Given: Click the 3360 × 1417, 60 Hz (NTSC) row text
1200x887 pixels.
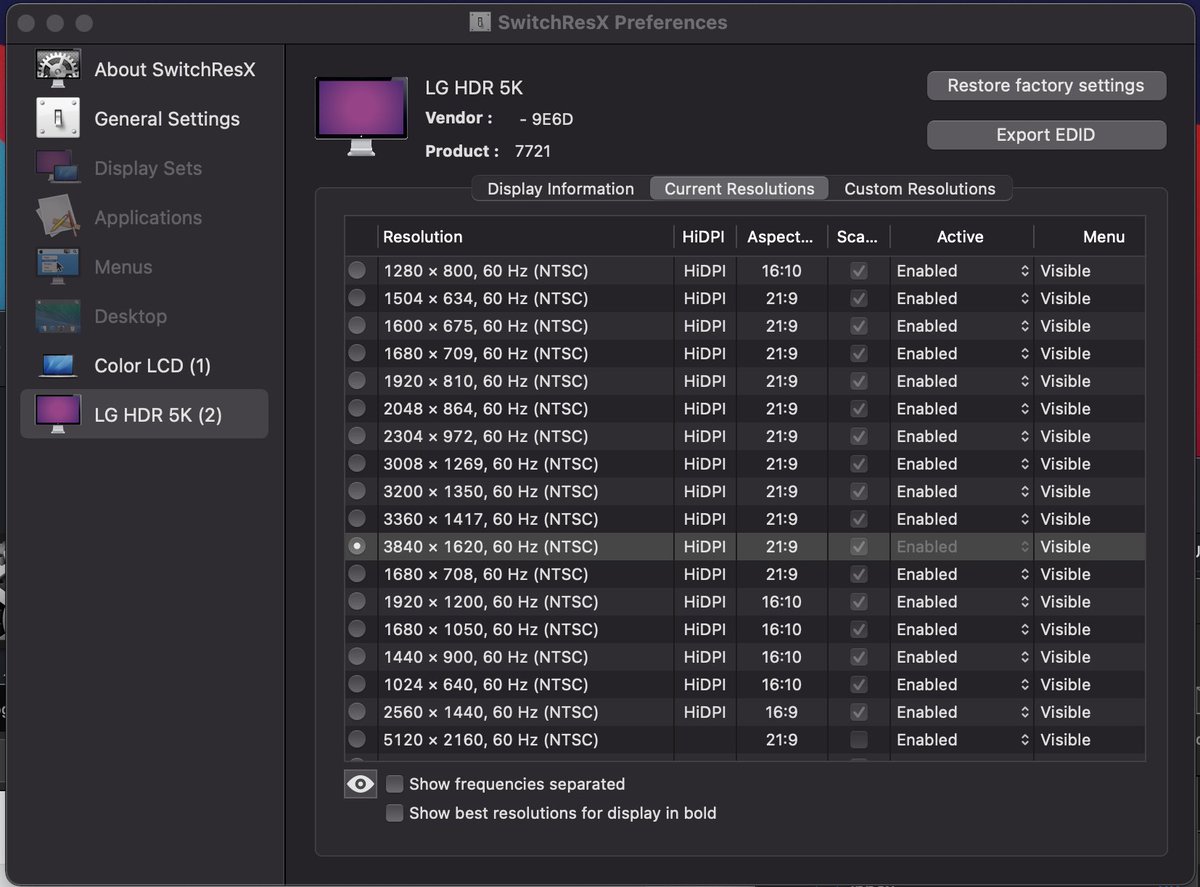Looking at the screenshot, I should (x=491, y=519).
